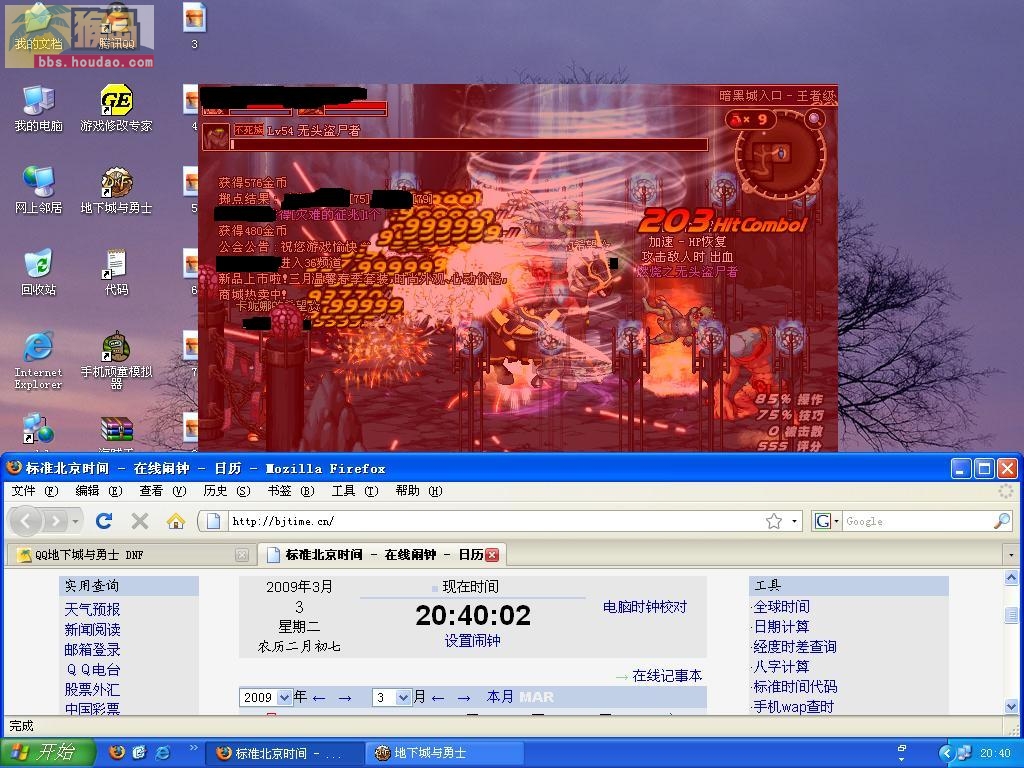The height and width of the screenshot is (768, 1024).
Task: Open the 文件 (F) menu
Action: tap(35, 490)
